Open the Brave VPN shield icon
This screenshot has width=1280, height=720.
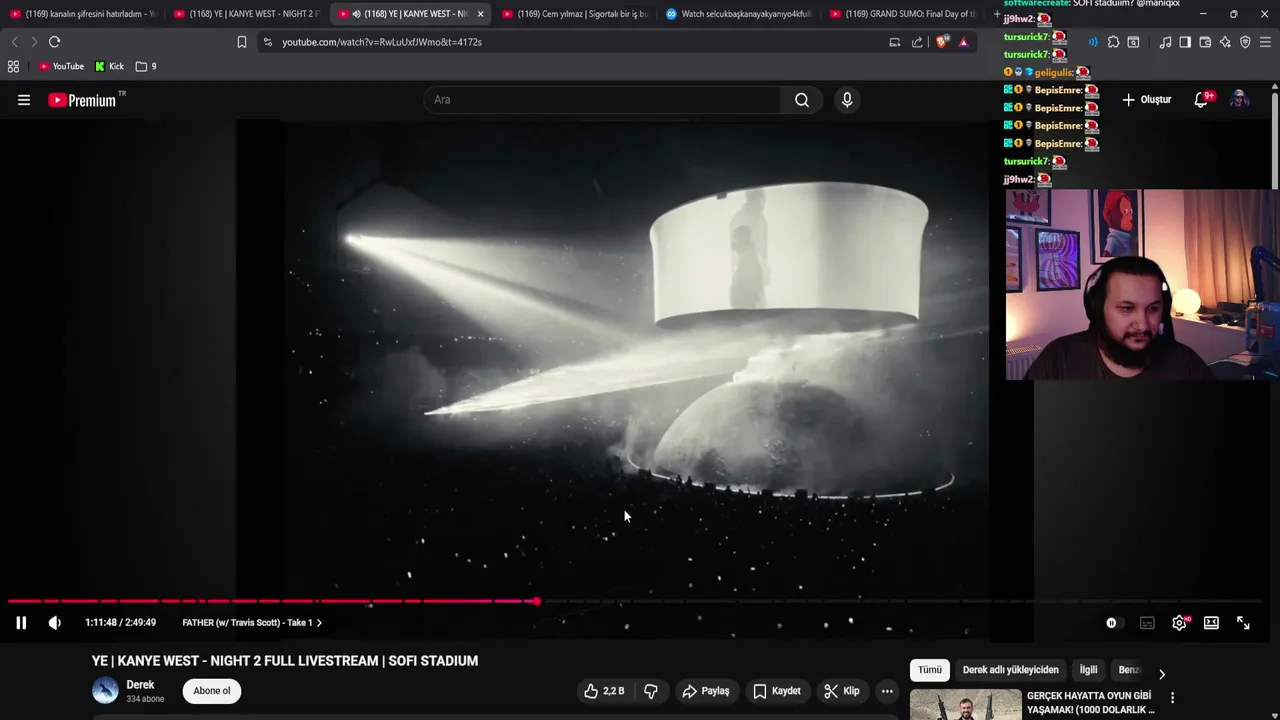1245,42
